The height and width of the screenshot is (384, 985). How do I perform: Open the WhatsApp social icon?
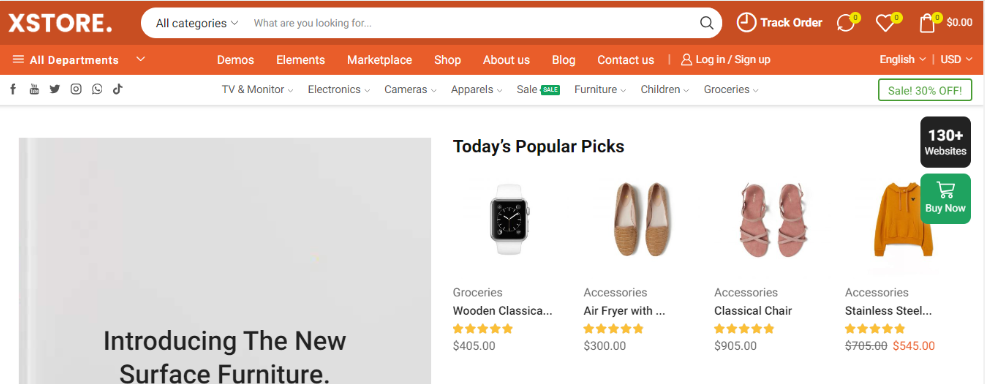97,89
